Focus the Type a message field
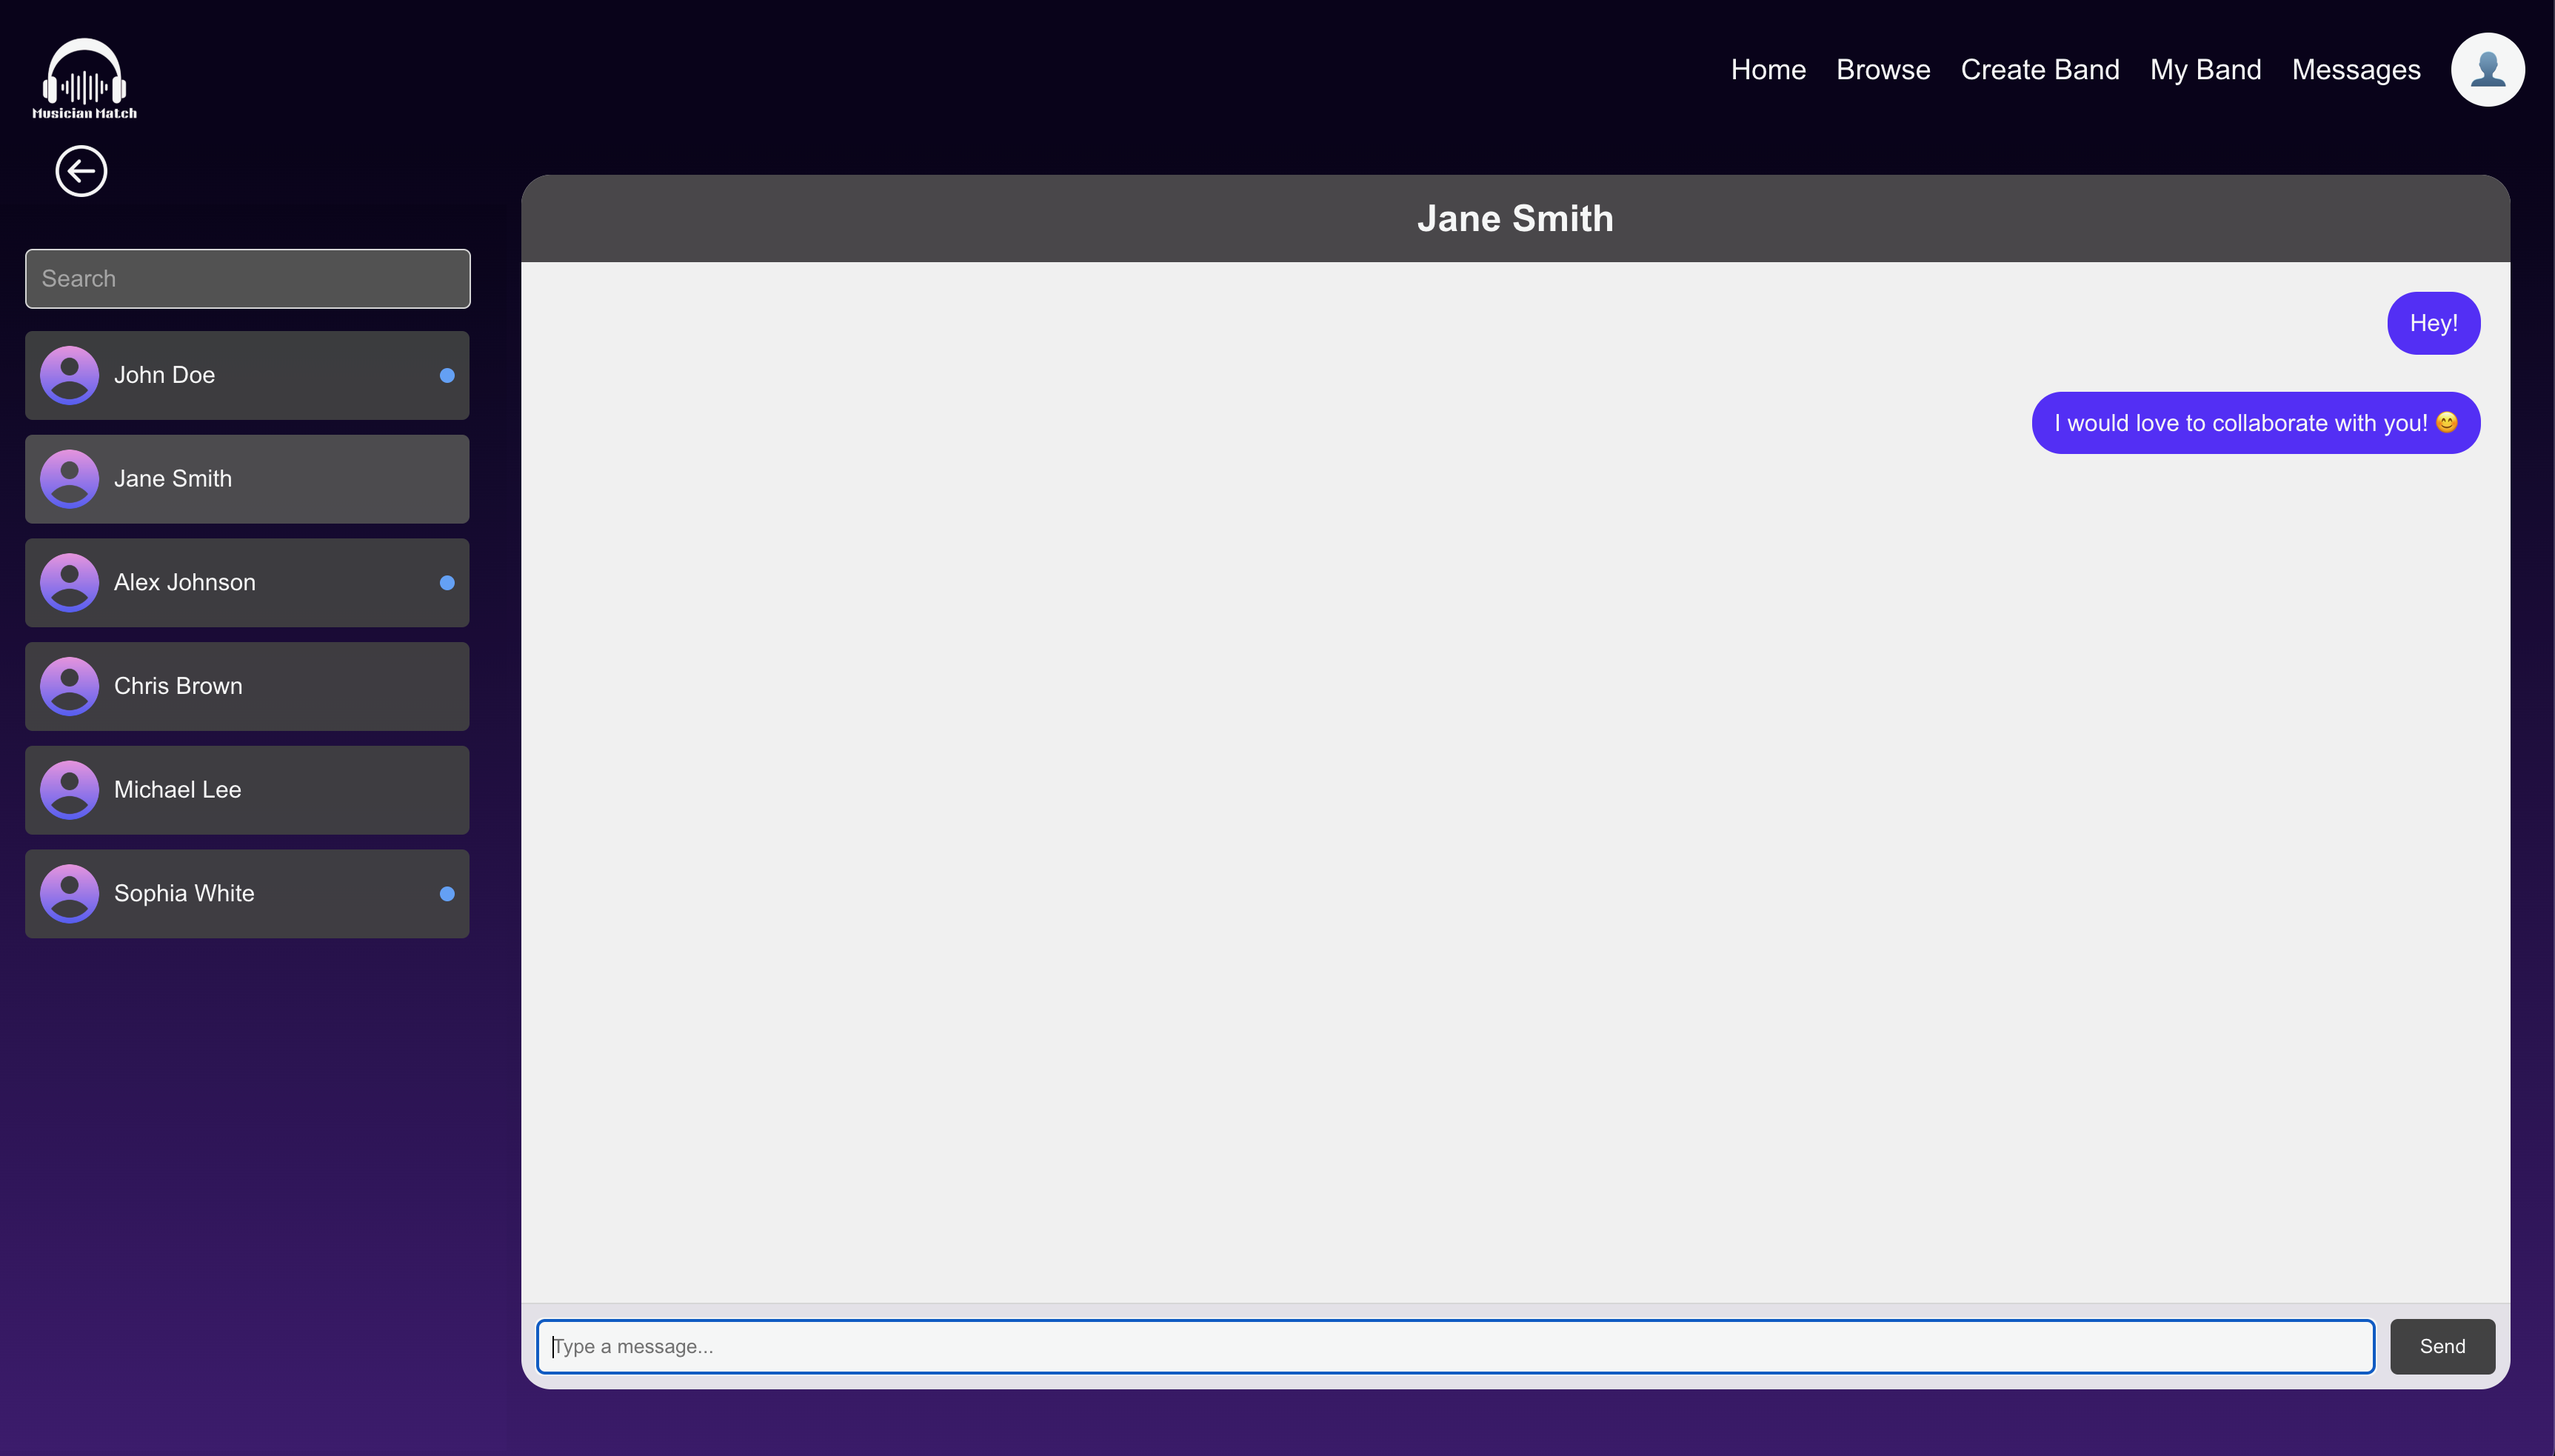Viewport: 2555px width, 1456px height. [1455, 1346]
